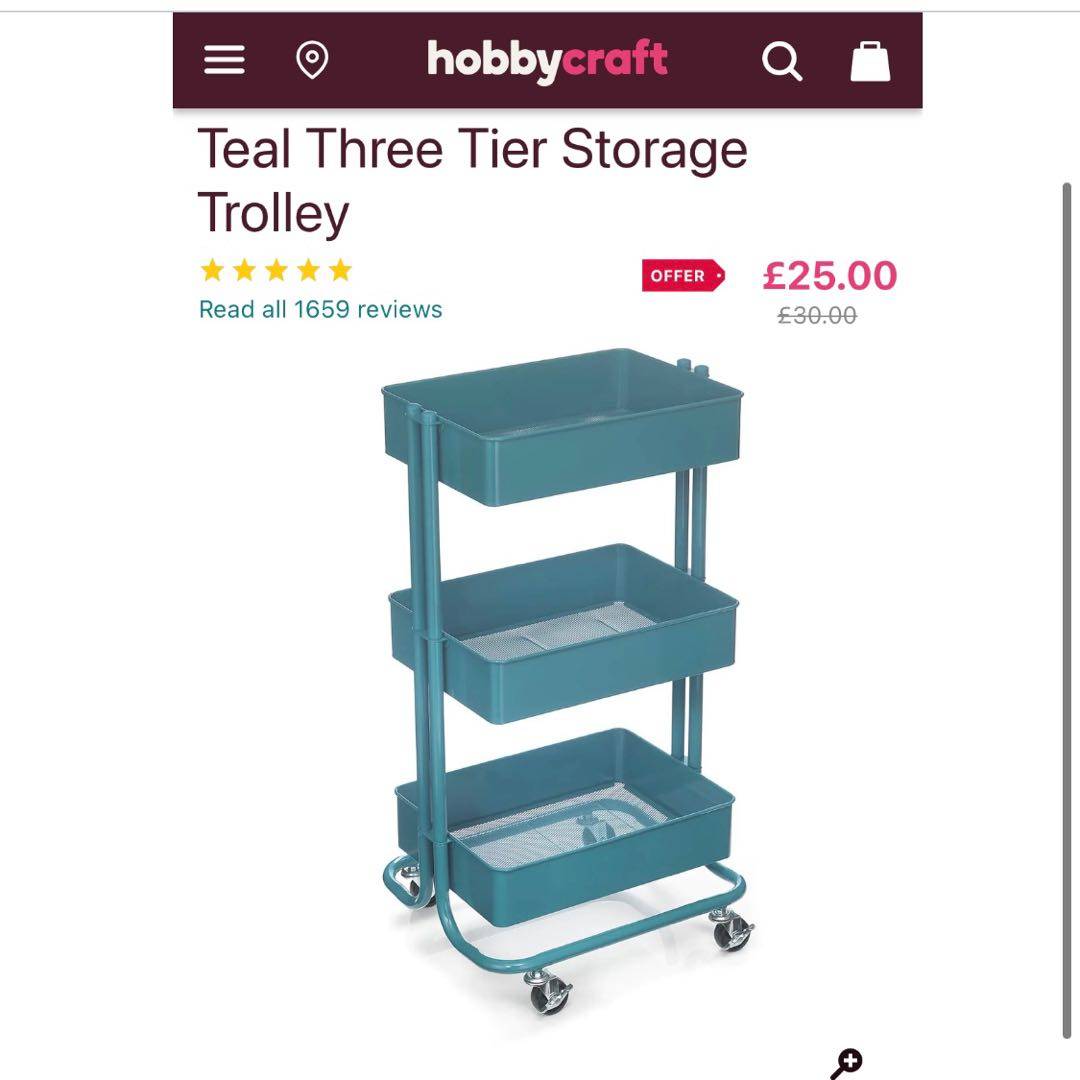Click the £25.00 offer price
This screenshot has width=1080, height=1080.
point(829,275)
